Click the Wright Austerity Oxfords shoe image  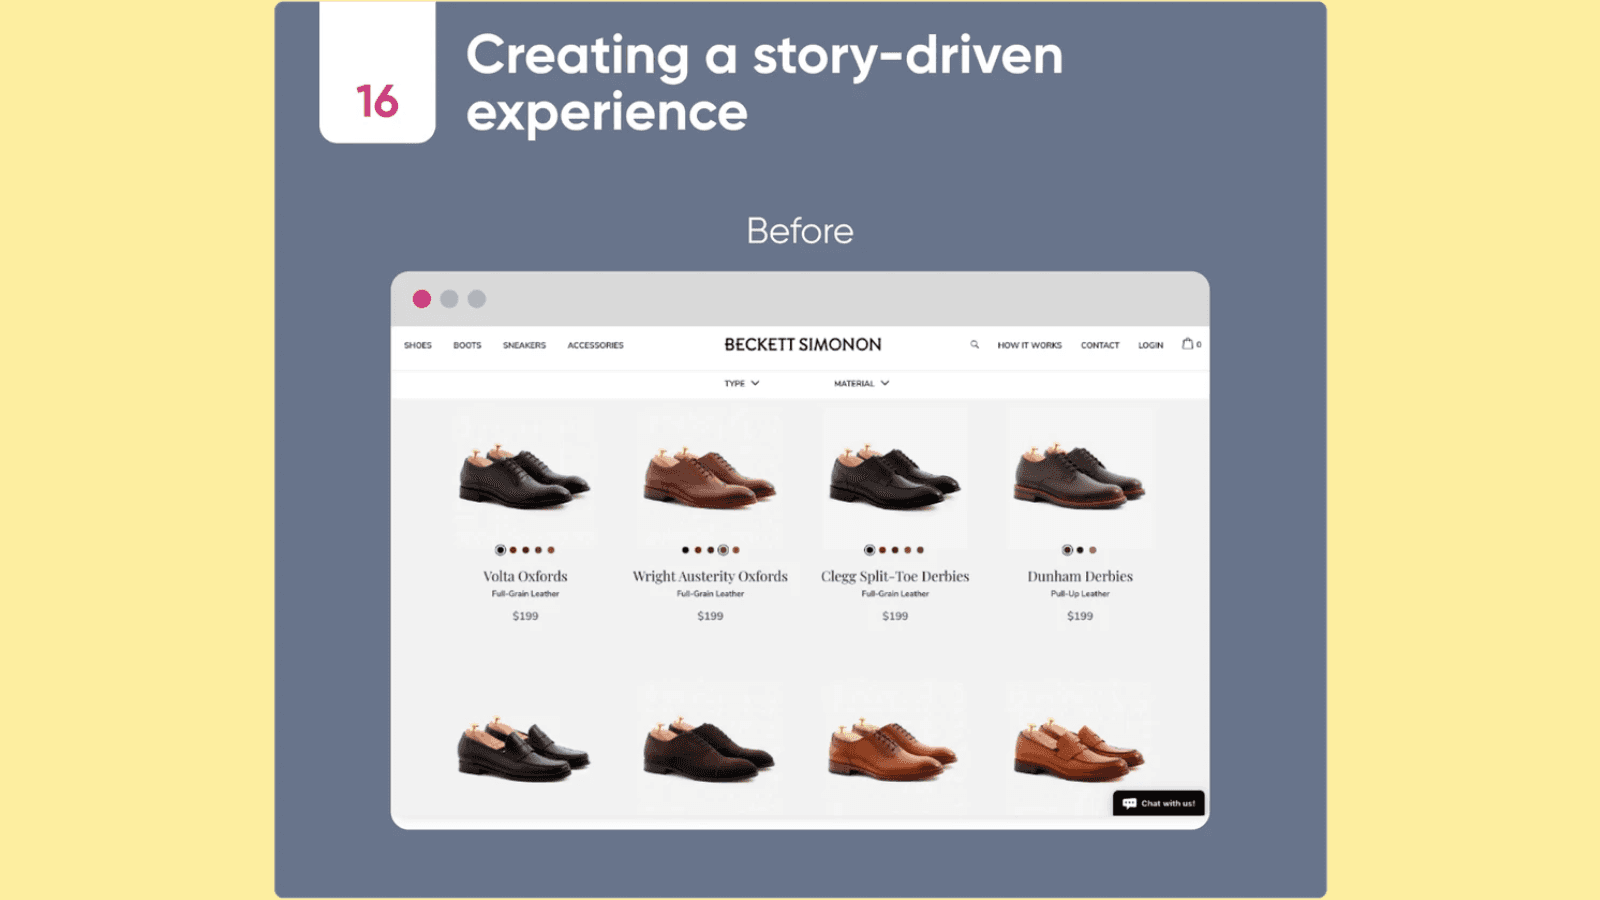tap(710, 477)
